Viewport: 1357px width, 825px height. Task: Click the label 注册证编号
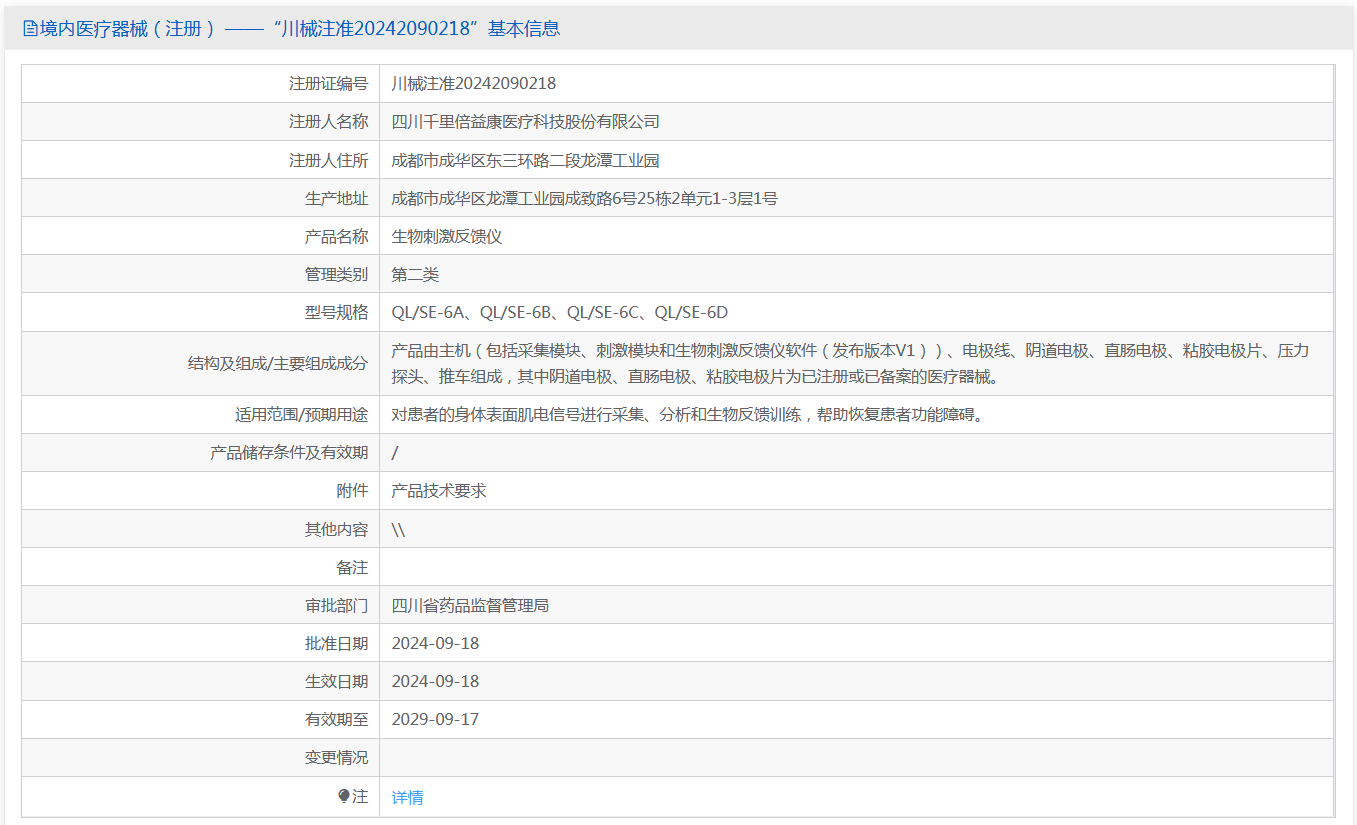[x=328, y=84]
